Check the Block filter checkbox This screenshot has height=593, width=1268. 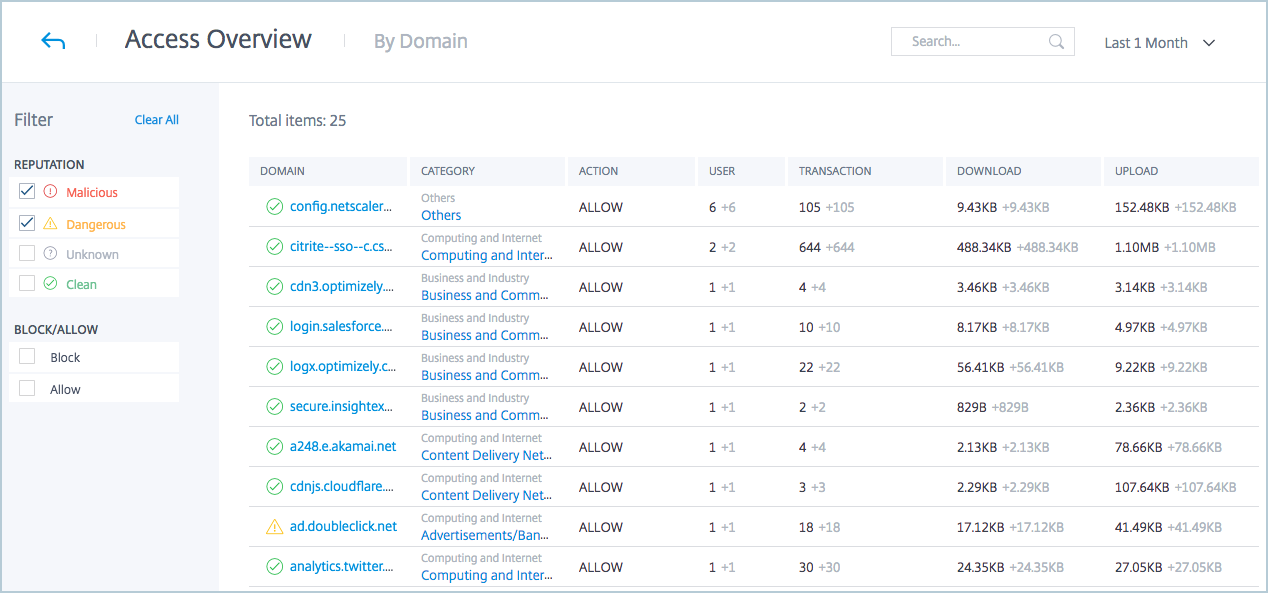pyautogui.click(x=27, y=357)
